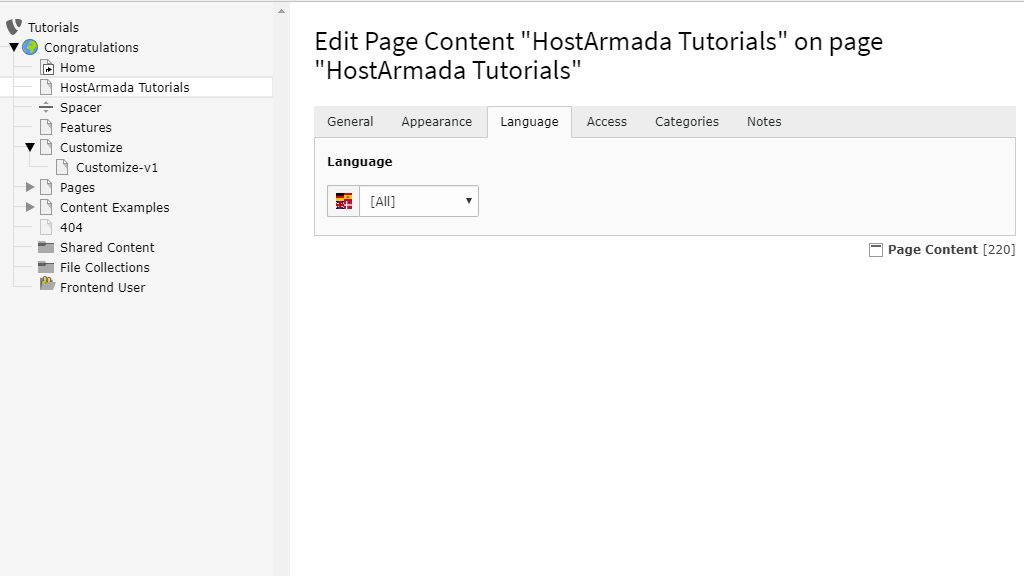The width and height of the screenshot is (1024, 576).
Task: Click the hidden page icon for 404
Action: [x=46, y=227]
